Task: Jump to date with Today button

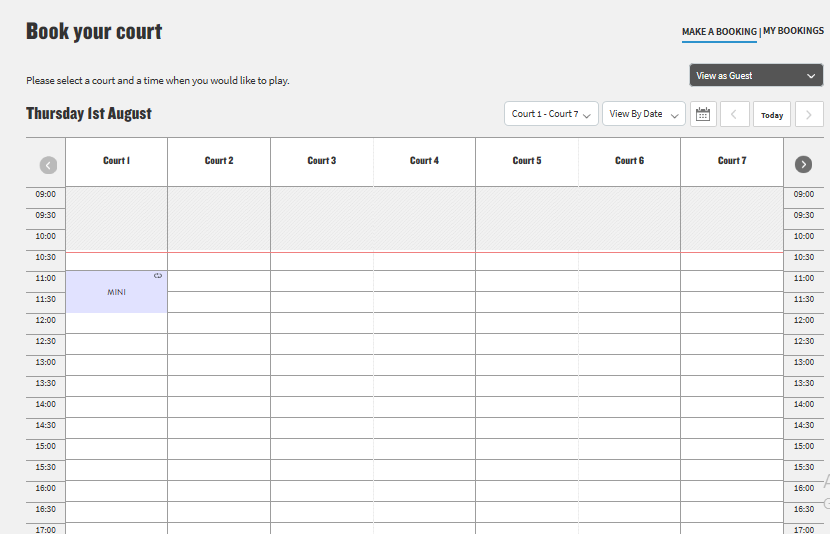Action: tap(772, 115)
